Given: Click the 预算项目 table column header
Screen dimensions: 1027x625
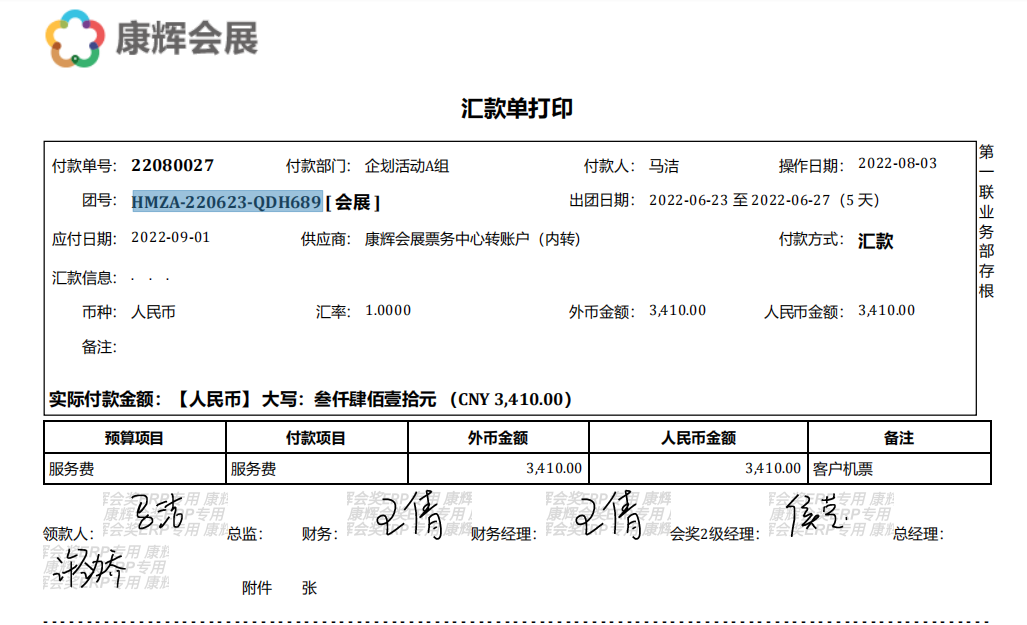Looking at the screenshot, I should (x=134, y=438).
